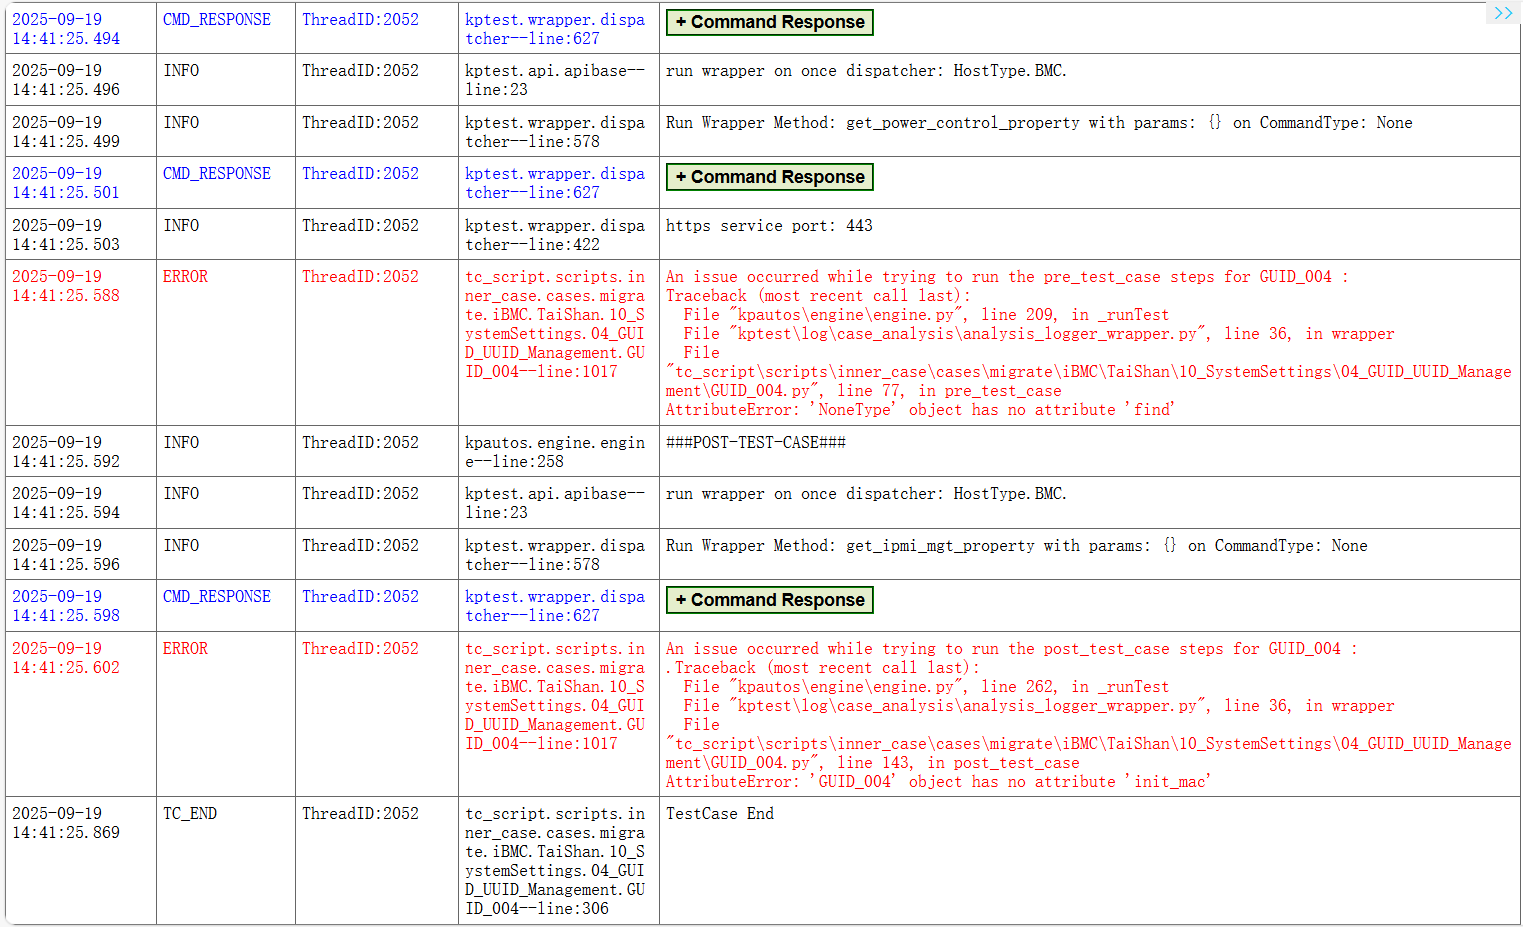Screen dimensions: 1523x927
Task: Select the dispatcher line:422 source cell
Action: point(555,235)
